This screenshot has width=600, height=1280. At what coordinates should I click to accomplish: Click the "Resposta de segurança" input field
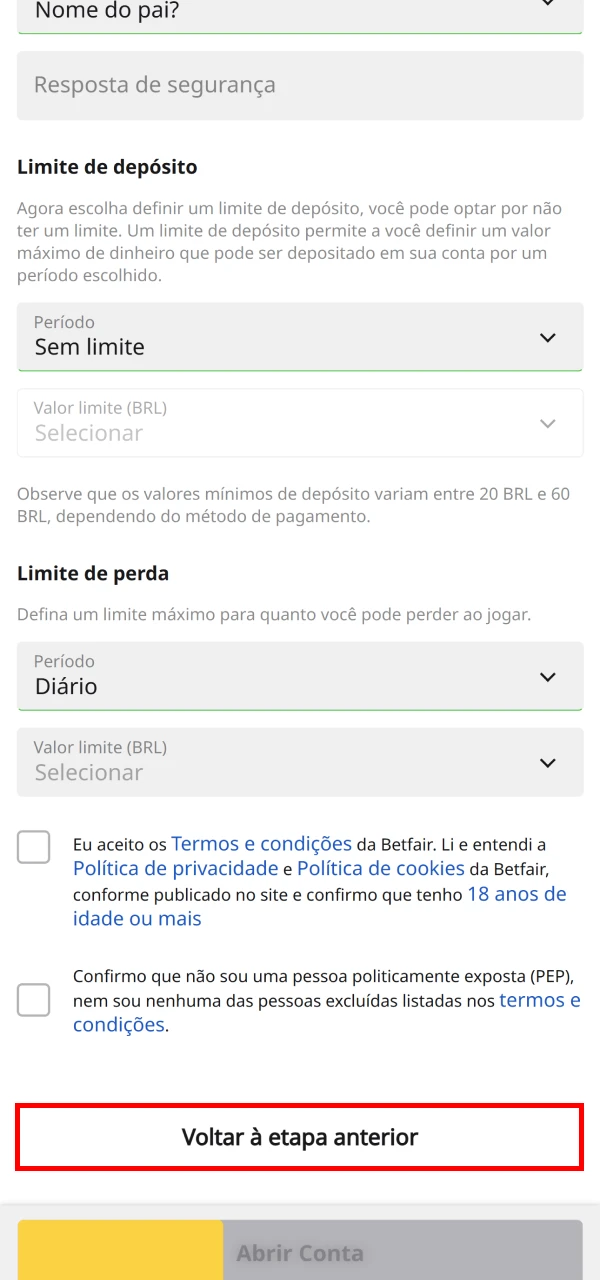[300, 85]
